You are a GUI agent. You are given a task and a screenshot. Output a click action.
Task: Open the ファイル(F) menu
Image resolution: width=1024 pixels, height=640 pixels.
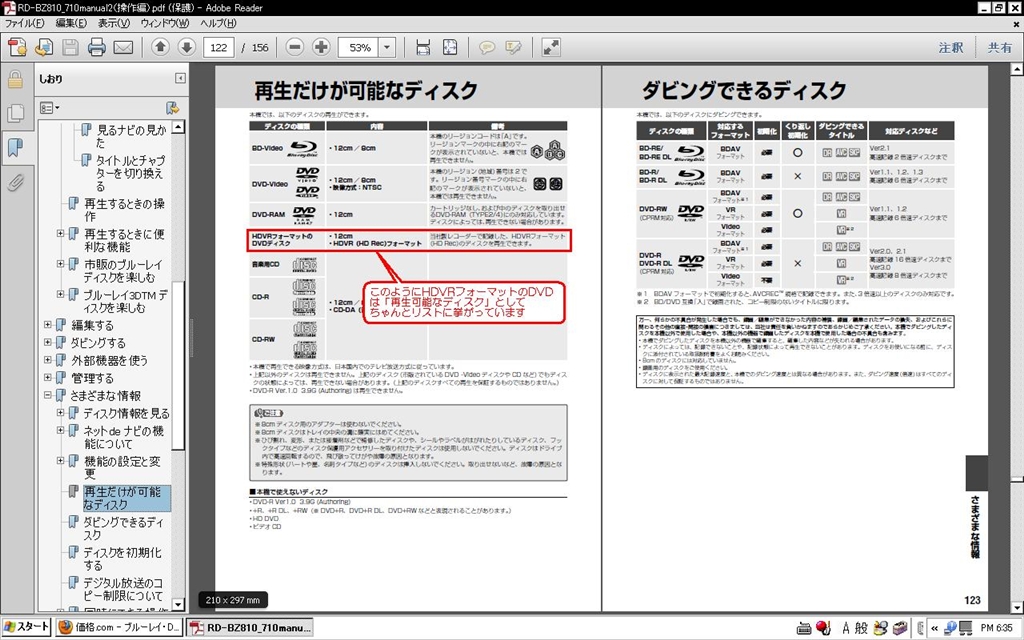click(26, 22)
